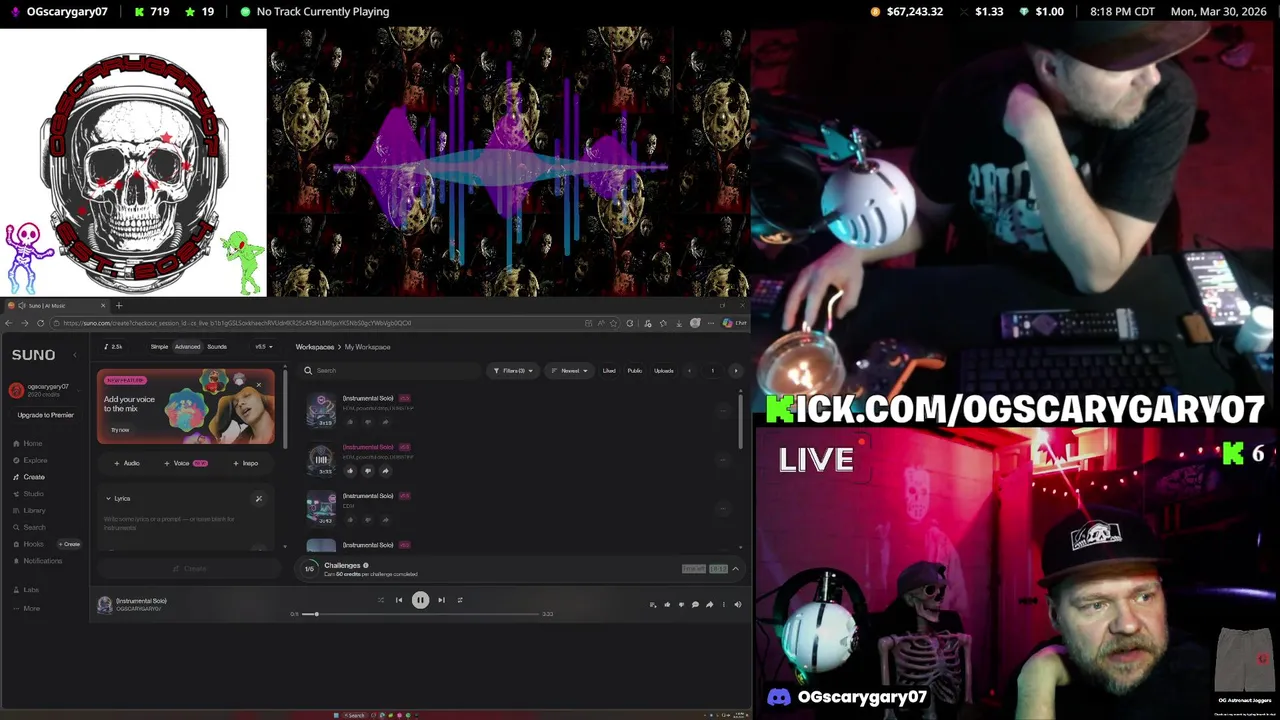
Task: Like the EDM track with duration 3:42
Action: [350, 519]
